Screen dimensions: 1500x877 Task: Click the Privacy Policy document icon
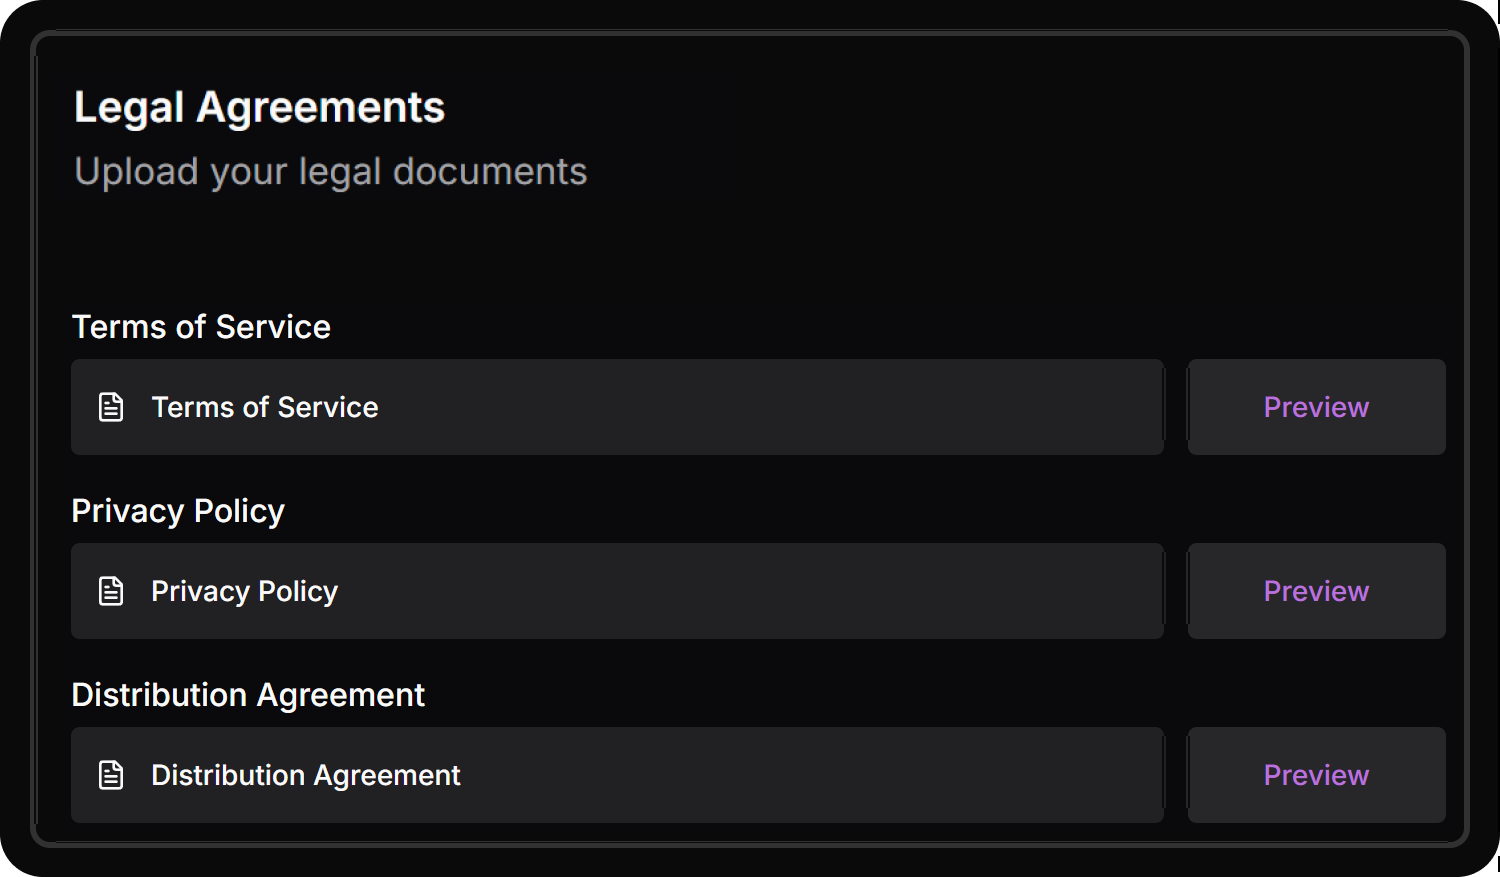click(110, 591)
